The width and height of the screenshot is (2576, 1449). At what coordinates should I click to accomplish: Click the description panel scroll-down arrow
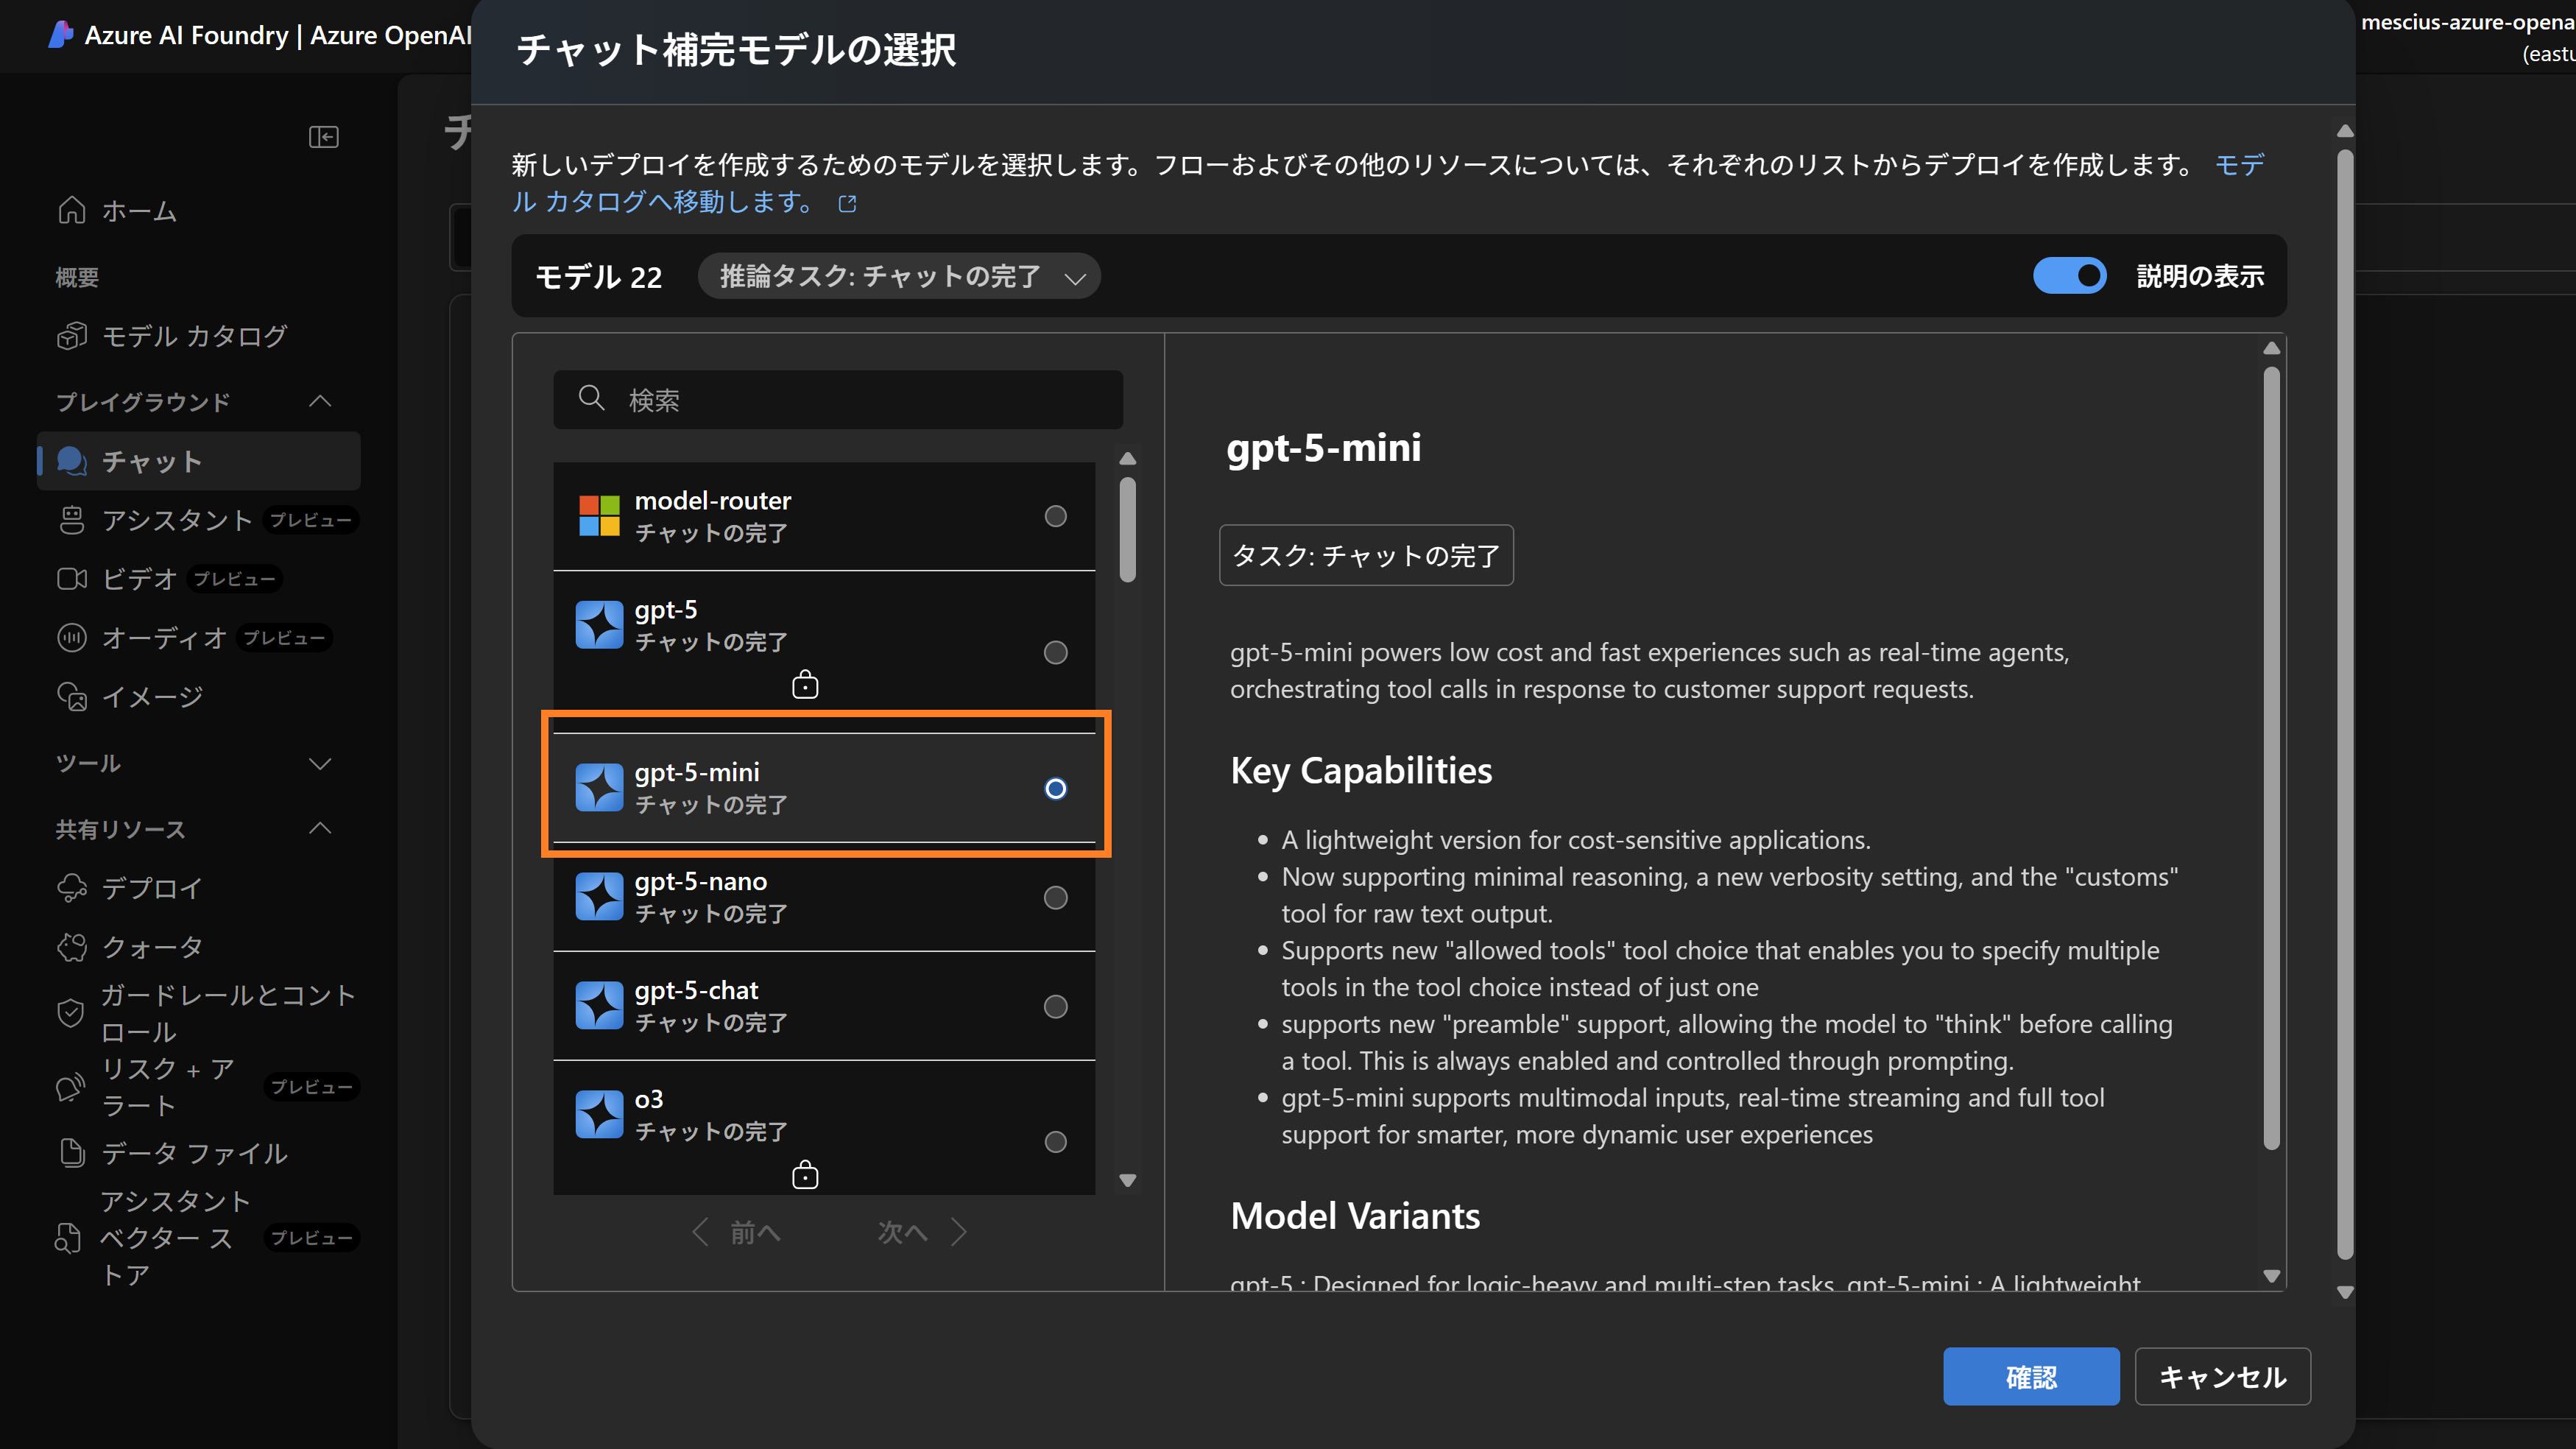2272,1277
